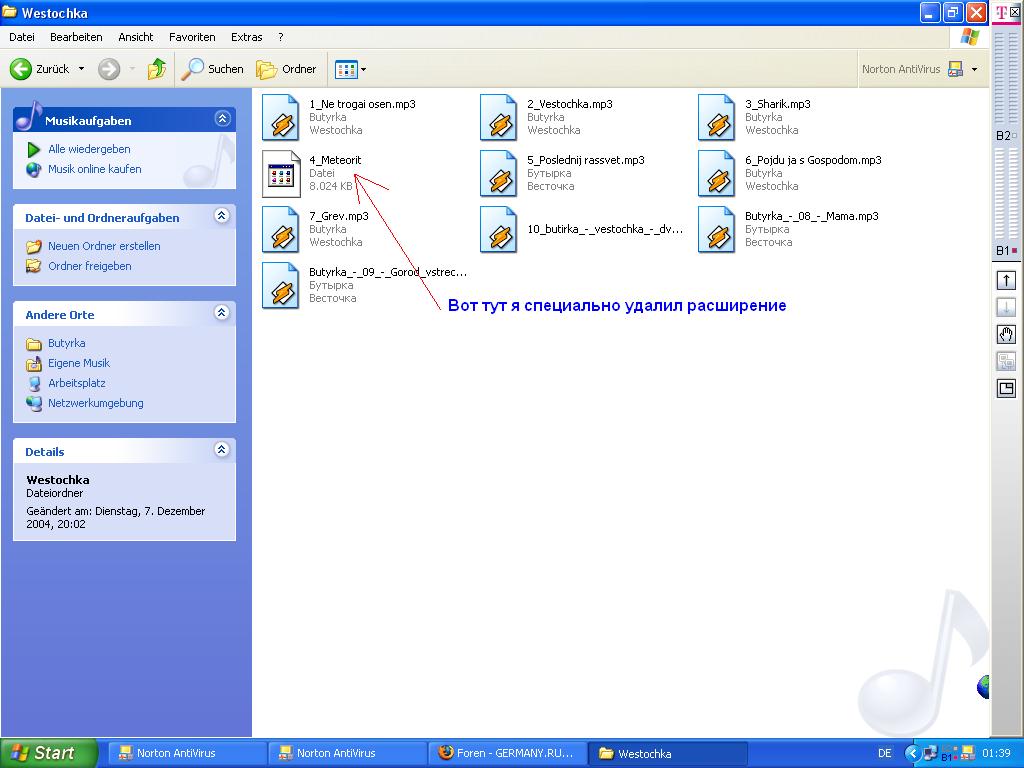Click the Zurück back arrow icon
The height and width of the screenshot is (768, 1024).
coord(21,69)
